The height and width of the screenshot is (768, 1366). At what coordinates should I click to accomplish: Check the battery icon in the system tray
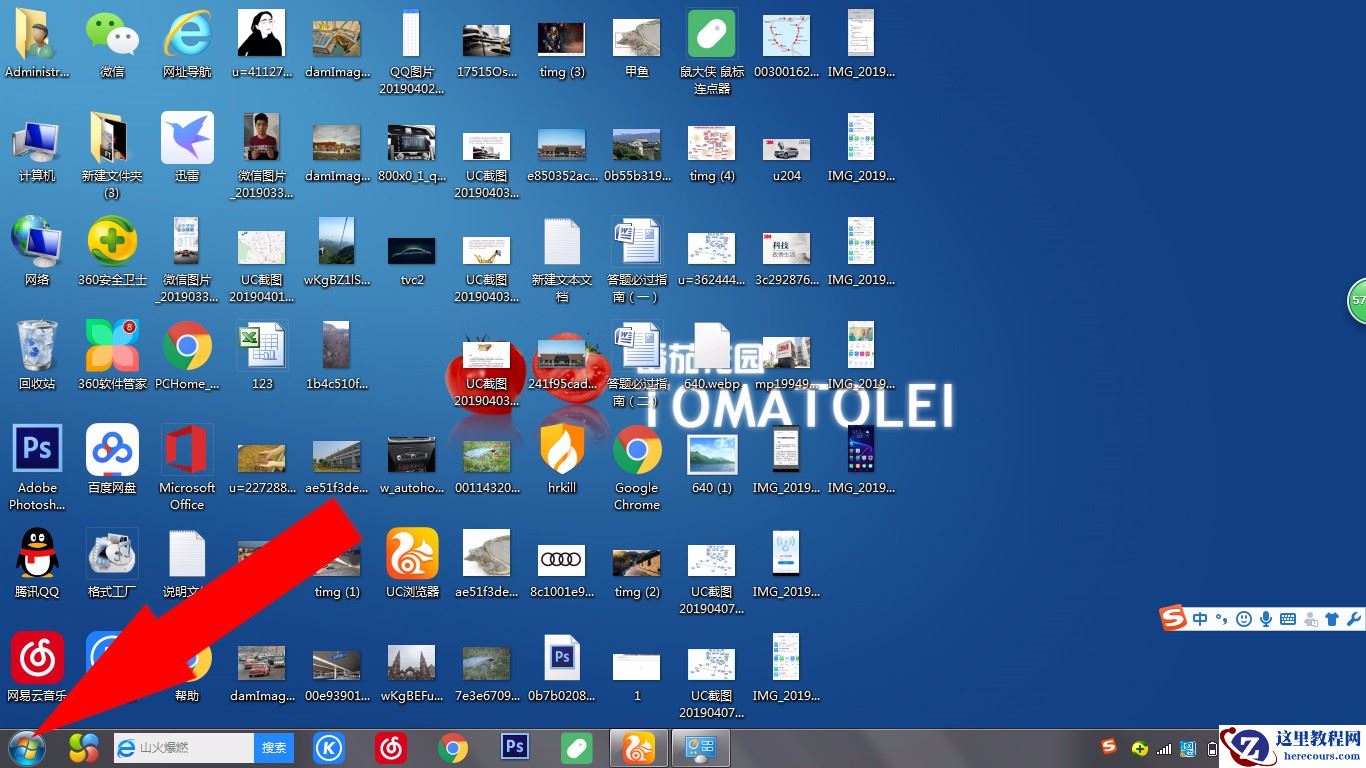1212,749
